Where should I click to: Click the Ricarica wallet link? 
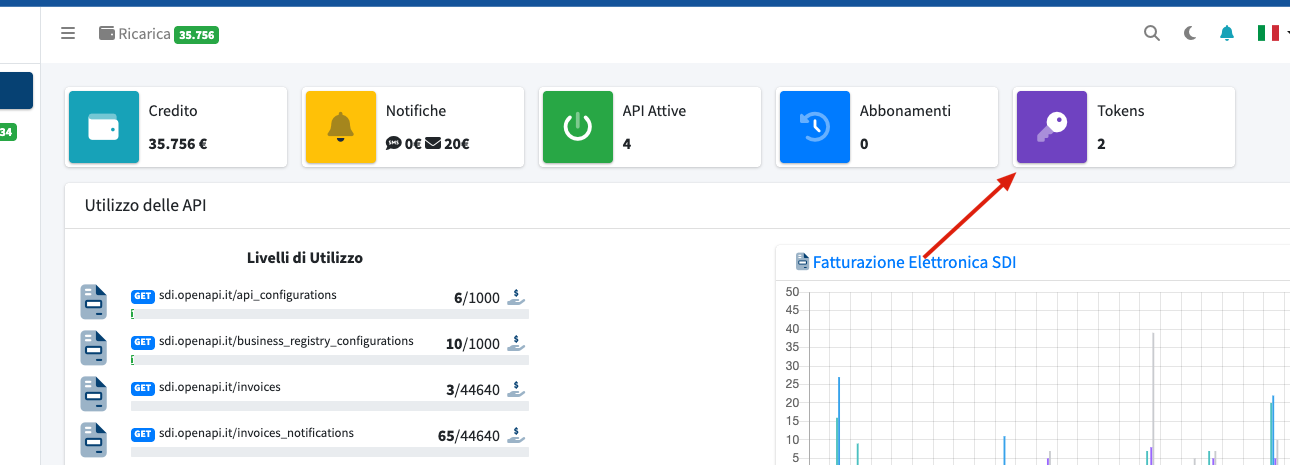pos(135,33)
